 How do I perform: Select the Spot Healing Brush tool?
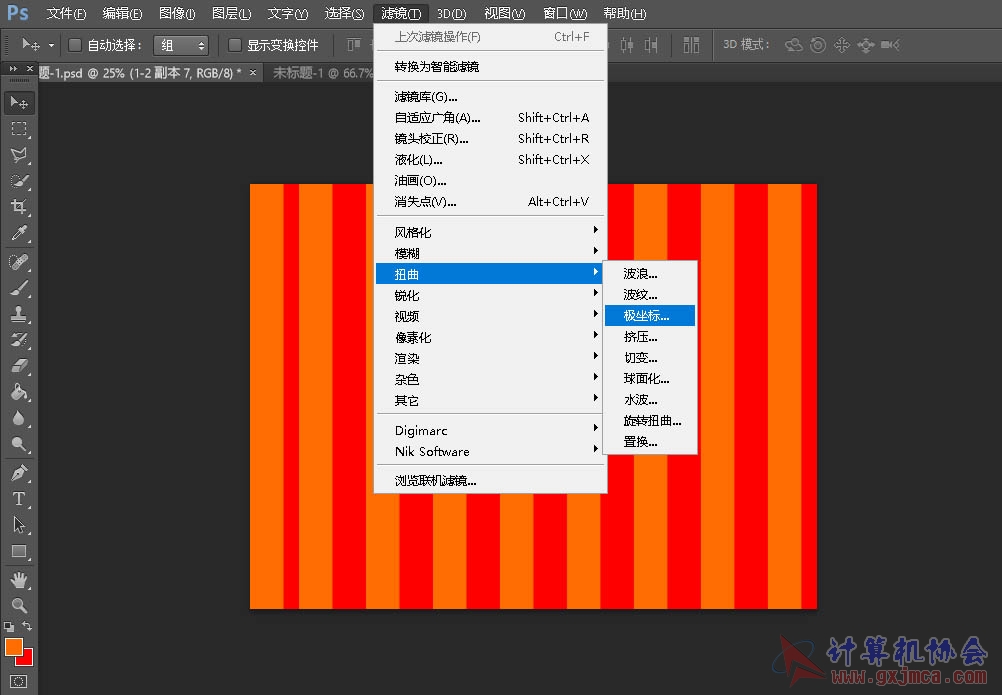[19, 262]
